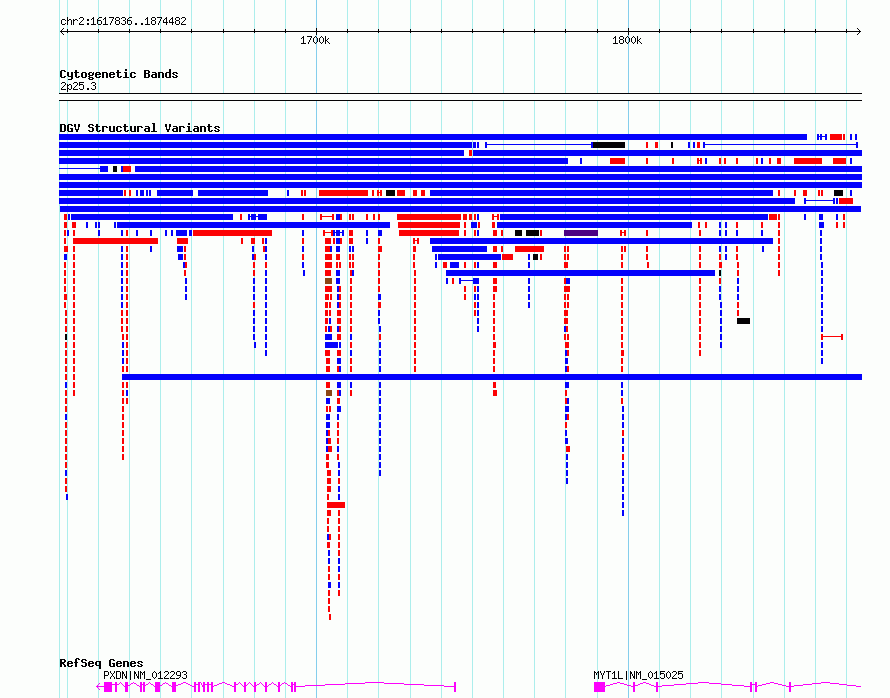This screenshot has height=698, width=890.
Task: Select the purple structural variant bar
Action: click(581, 233)
